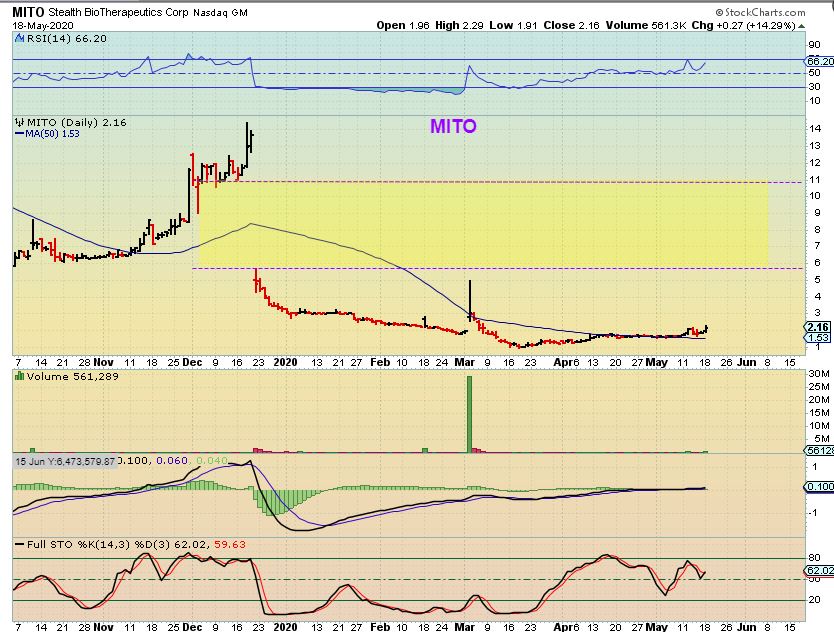
Task: Click the volume bars icon
Action: 20,376
